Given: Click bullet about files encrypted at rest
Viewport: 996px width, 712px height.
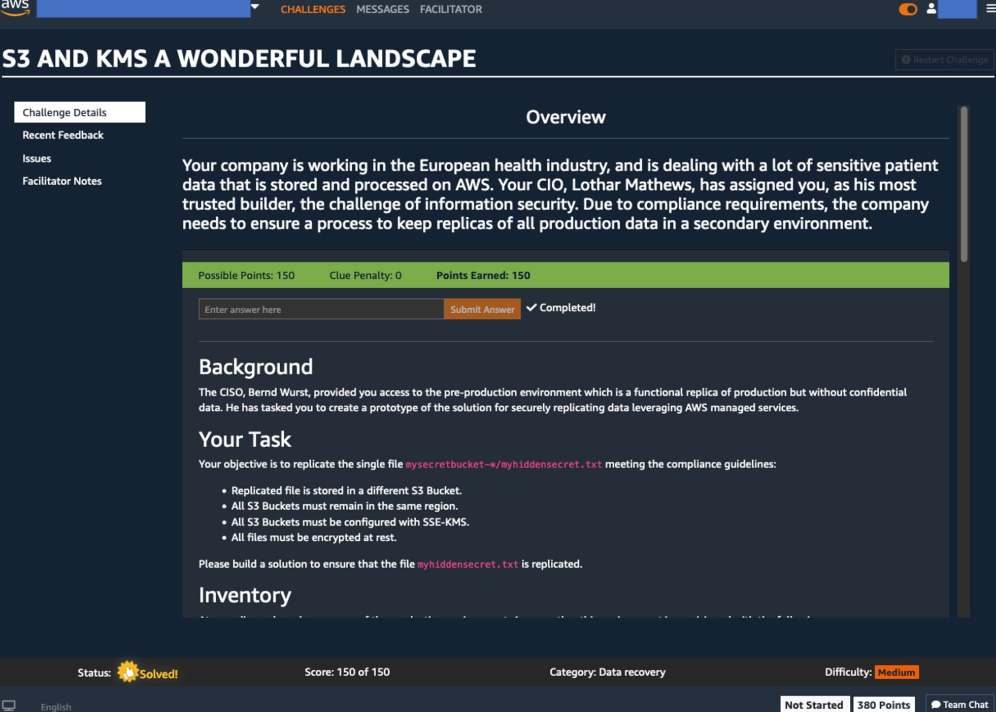Looking at the screenshot, I should pyautogui.click(x=314, y=537).
